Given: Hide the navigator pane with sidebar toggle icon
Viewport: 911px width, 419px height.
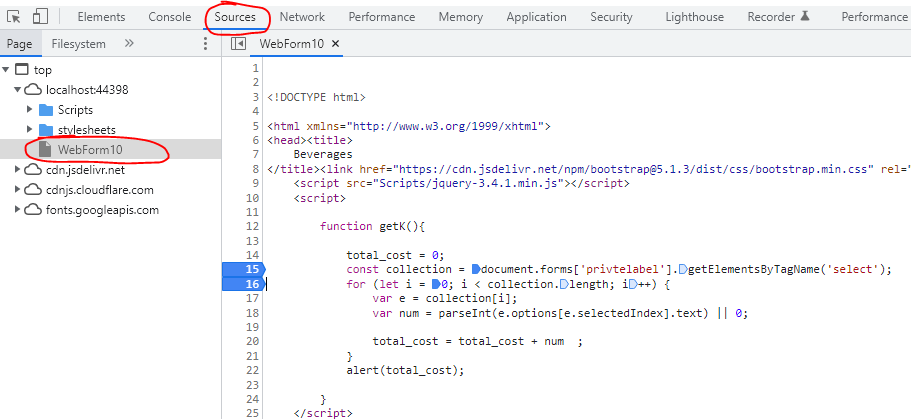Looking at the screenshot, I should [x=238, y=44].
